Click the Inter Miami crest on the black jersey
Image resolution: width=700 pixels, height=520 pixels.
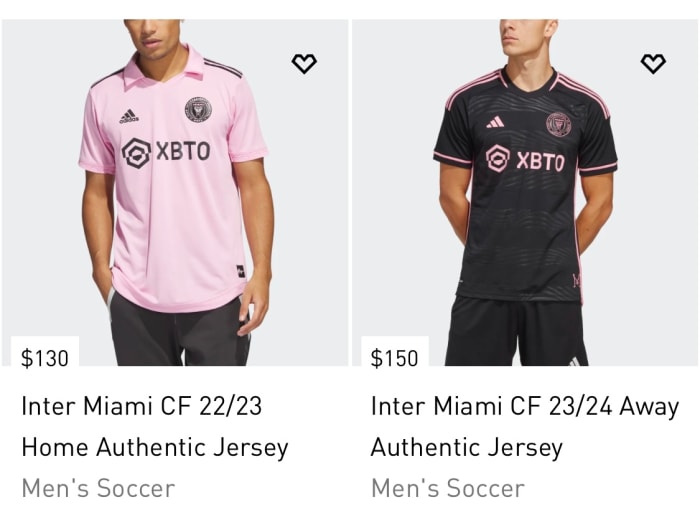(558, 124)
